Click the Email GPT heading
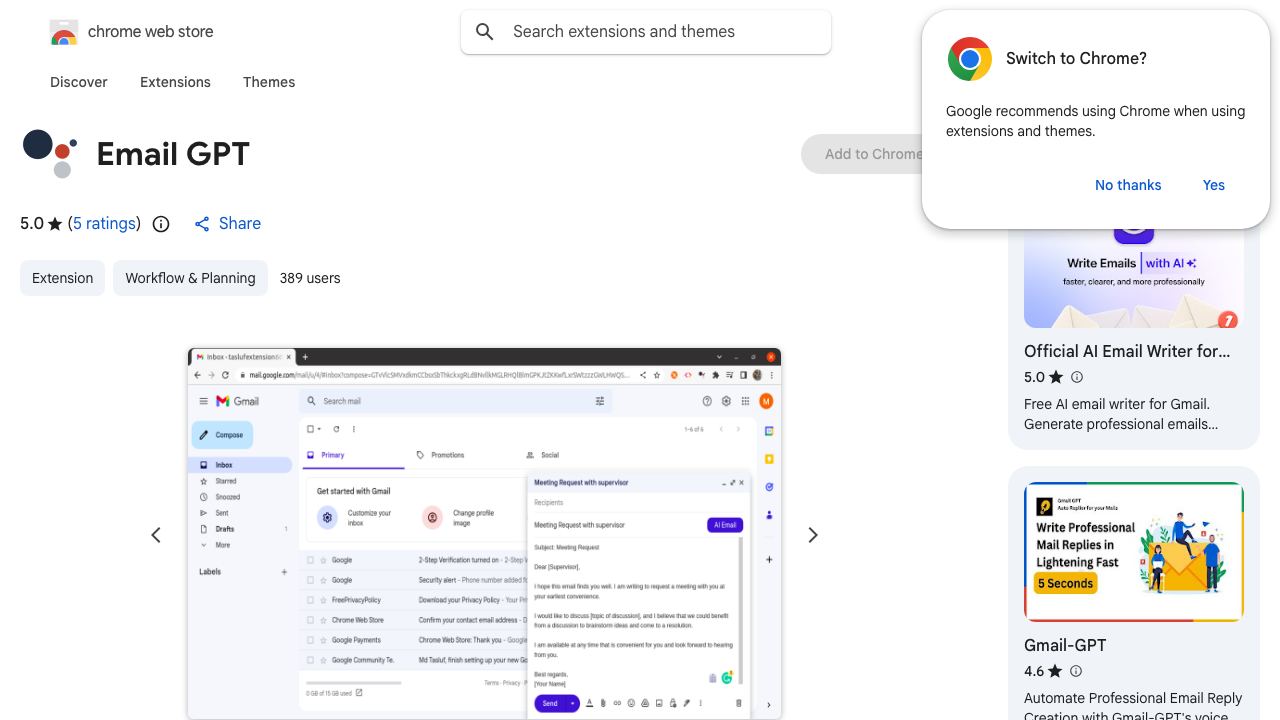The image size is (1280, 720). coord(173,154)
